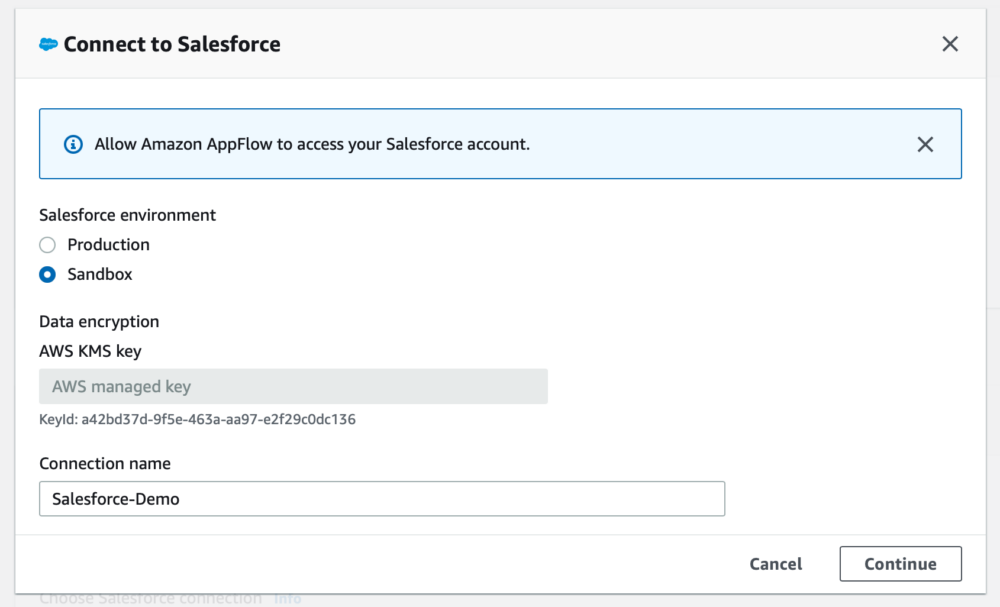Click the 'Production' option label

point(108,245)
